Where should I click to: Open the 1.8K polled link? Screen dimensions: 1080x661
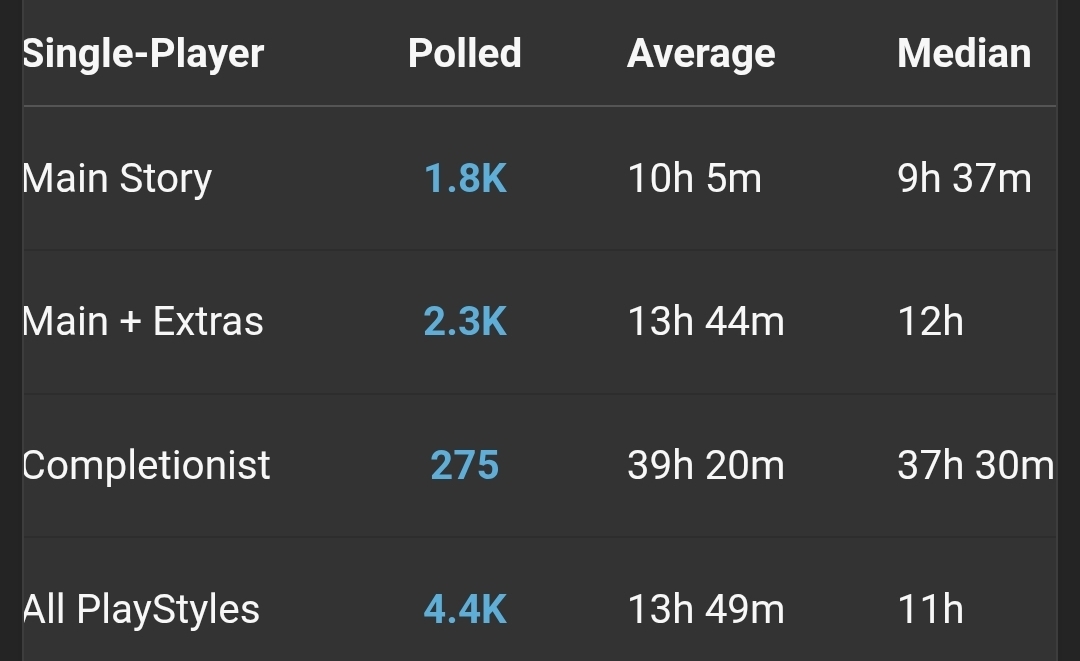point(465,179)
